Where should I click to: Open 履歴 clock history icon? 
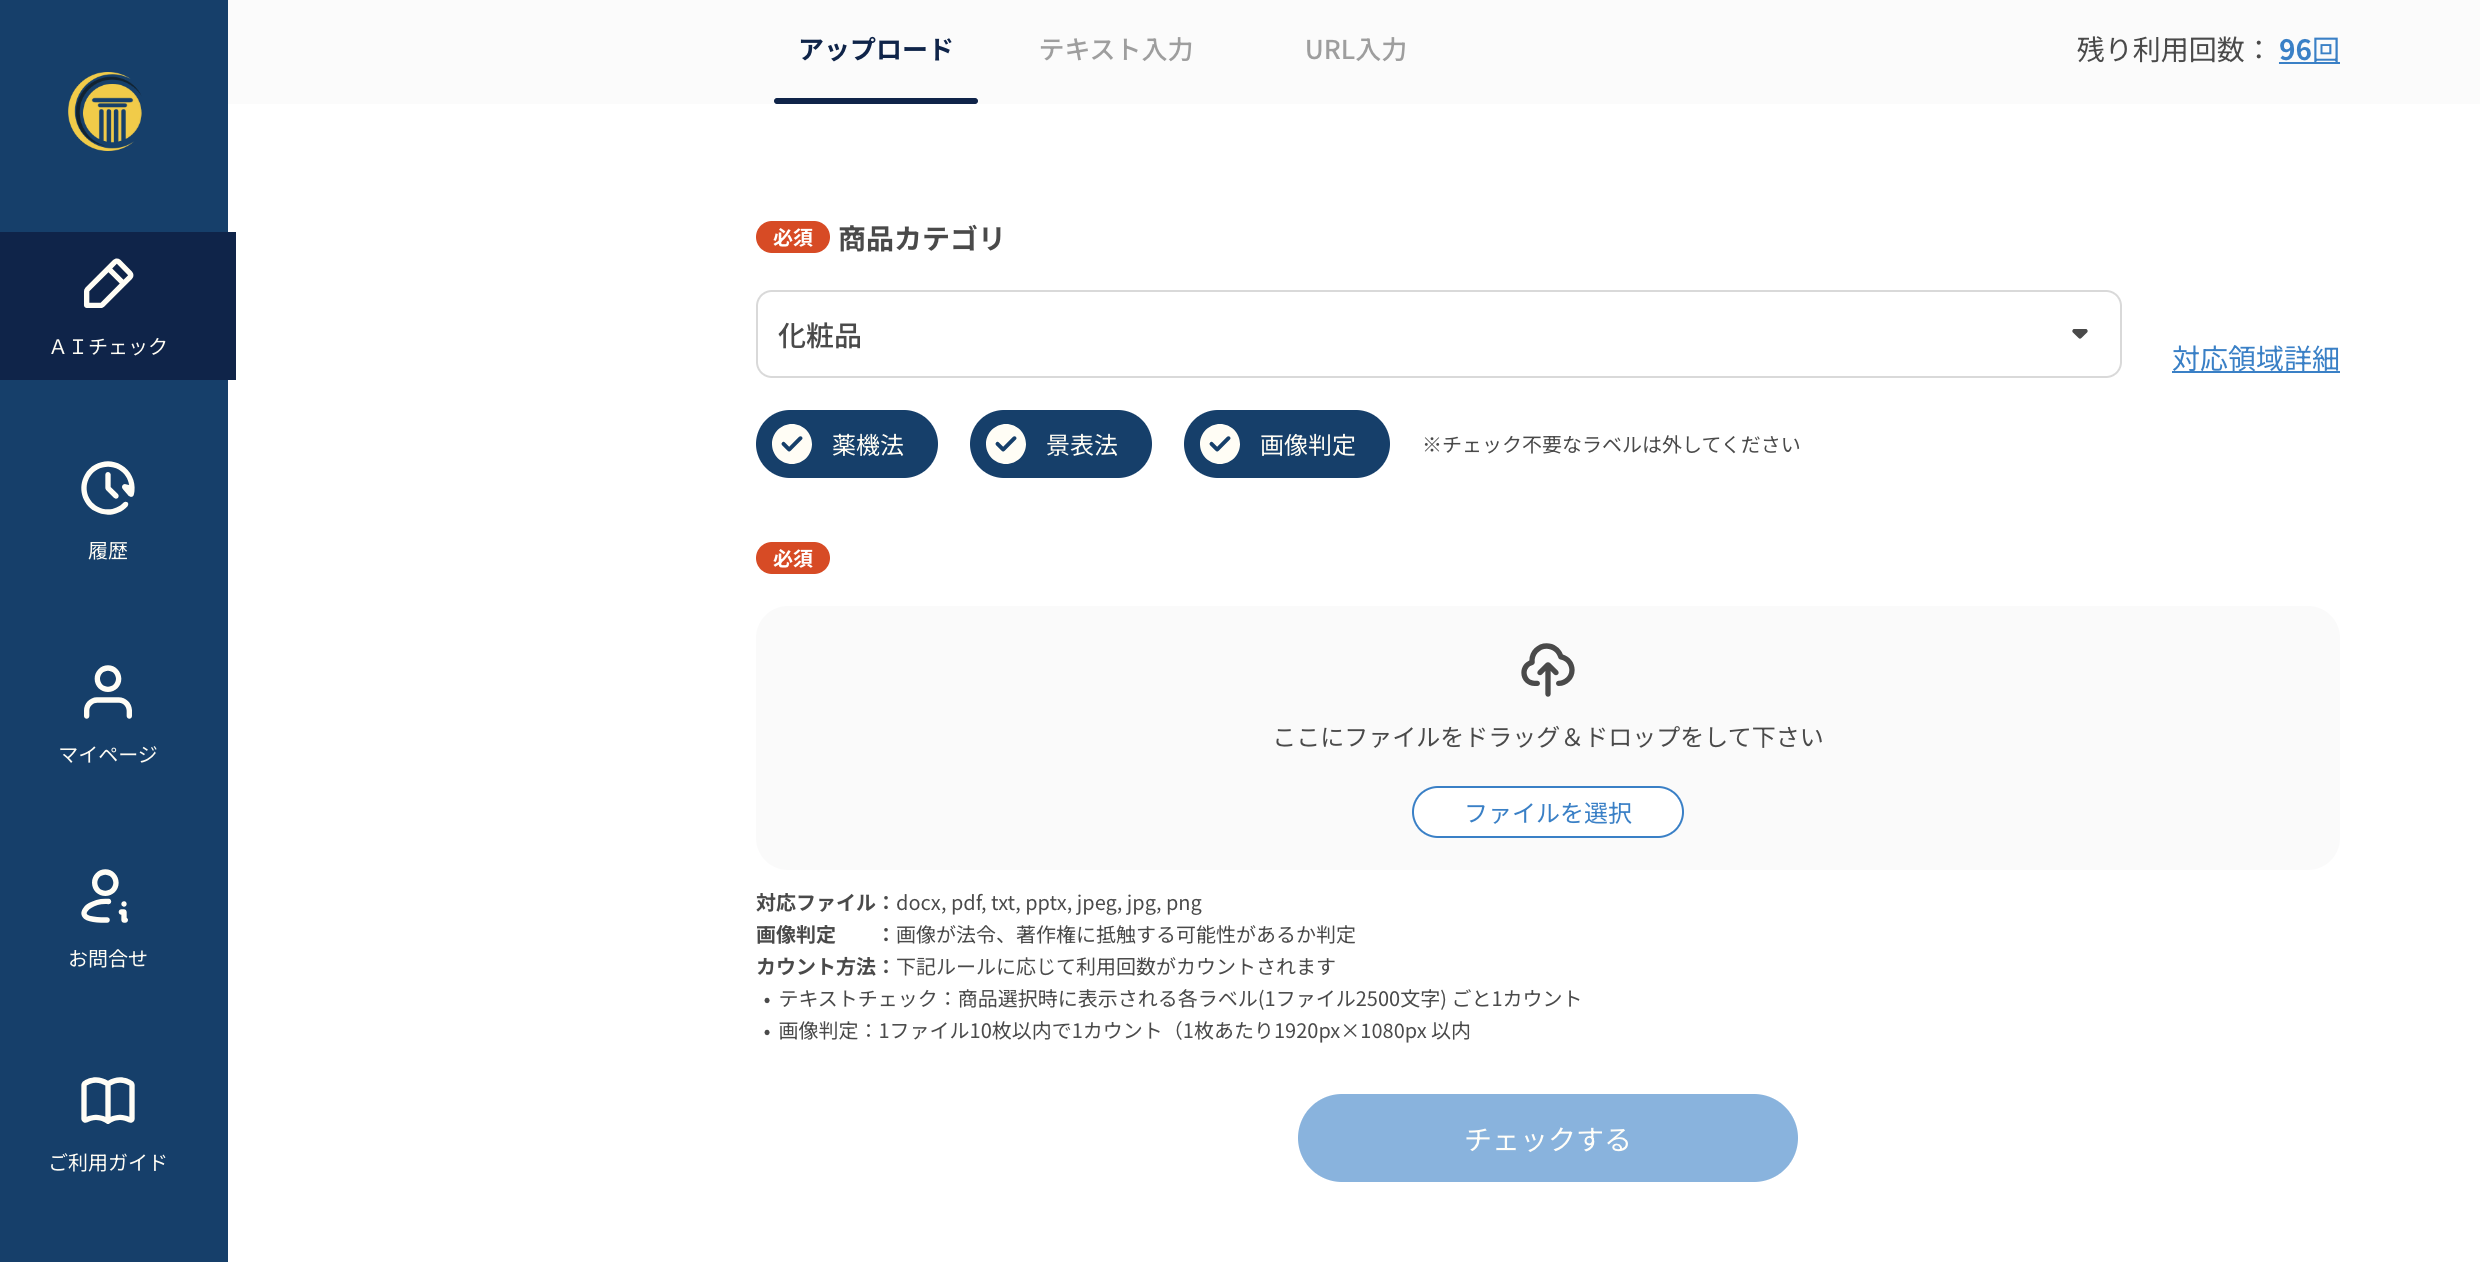click(108, 488)
